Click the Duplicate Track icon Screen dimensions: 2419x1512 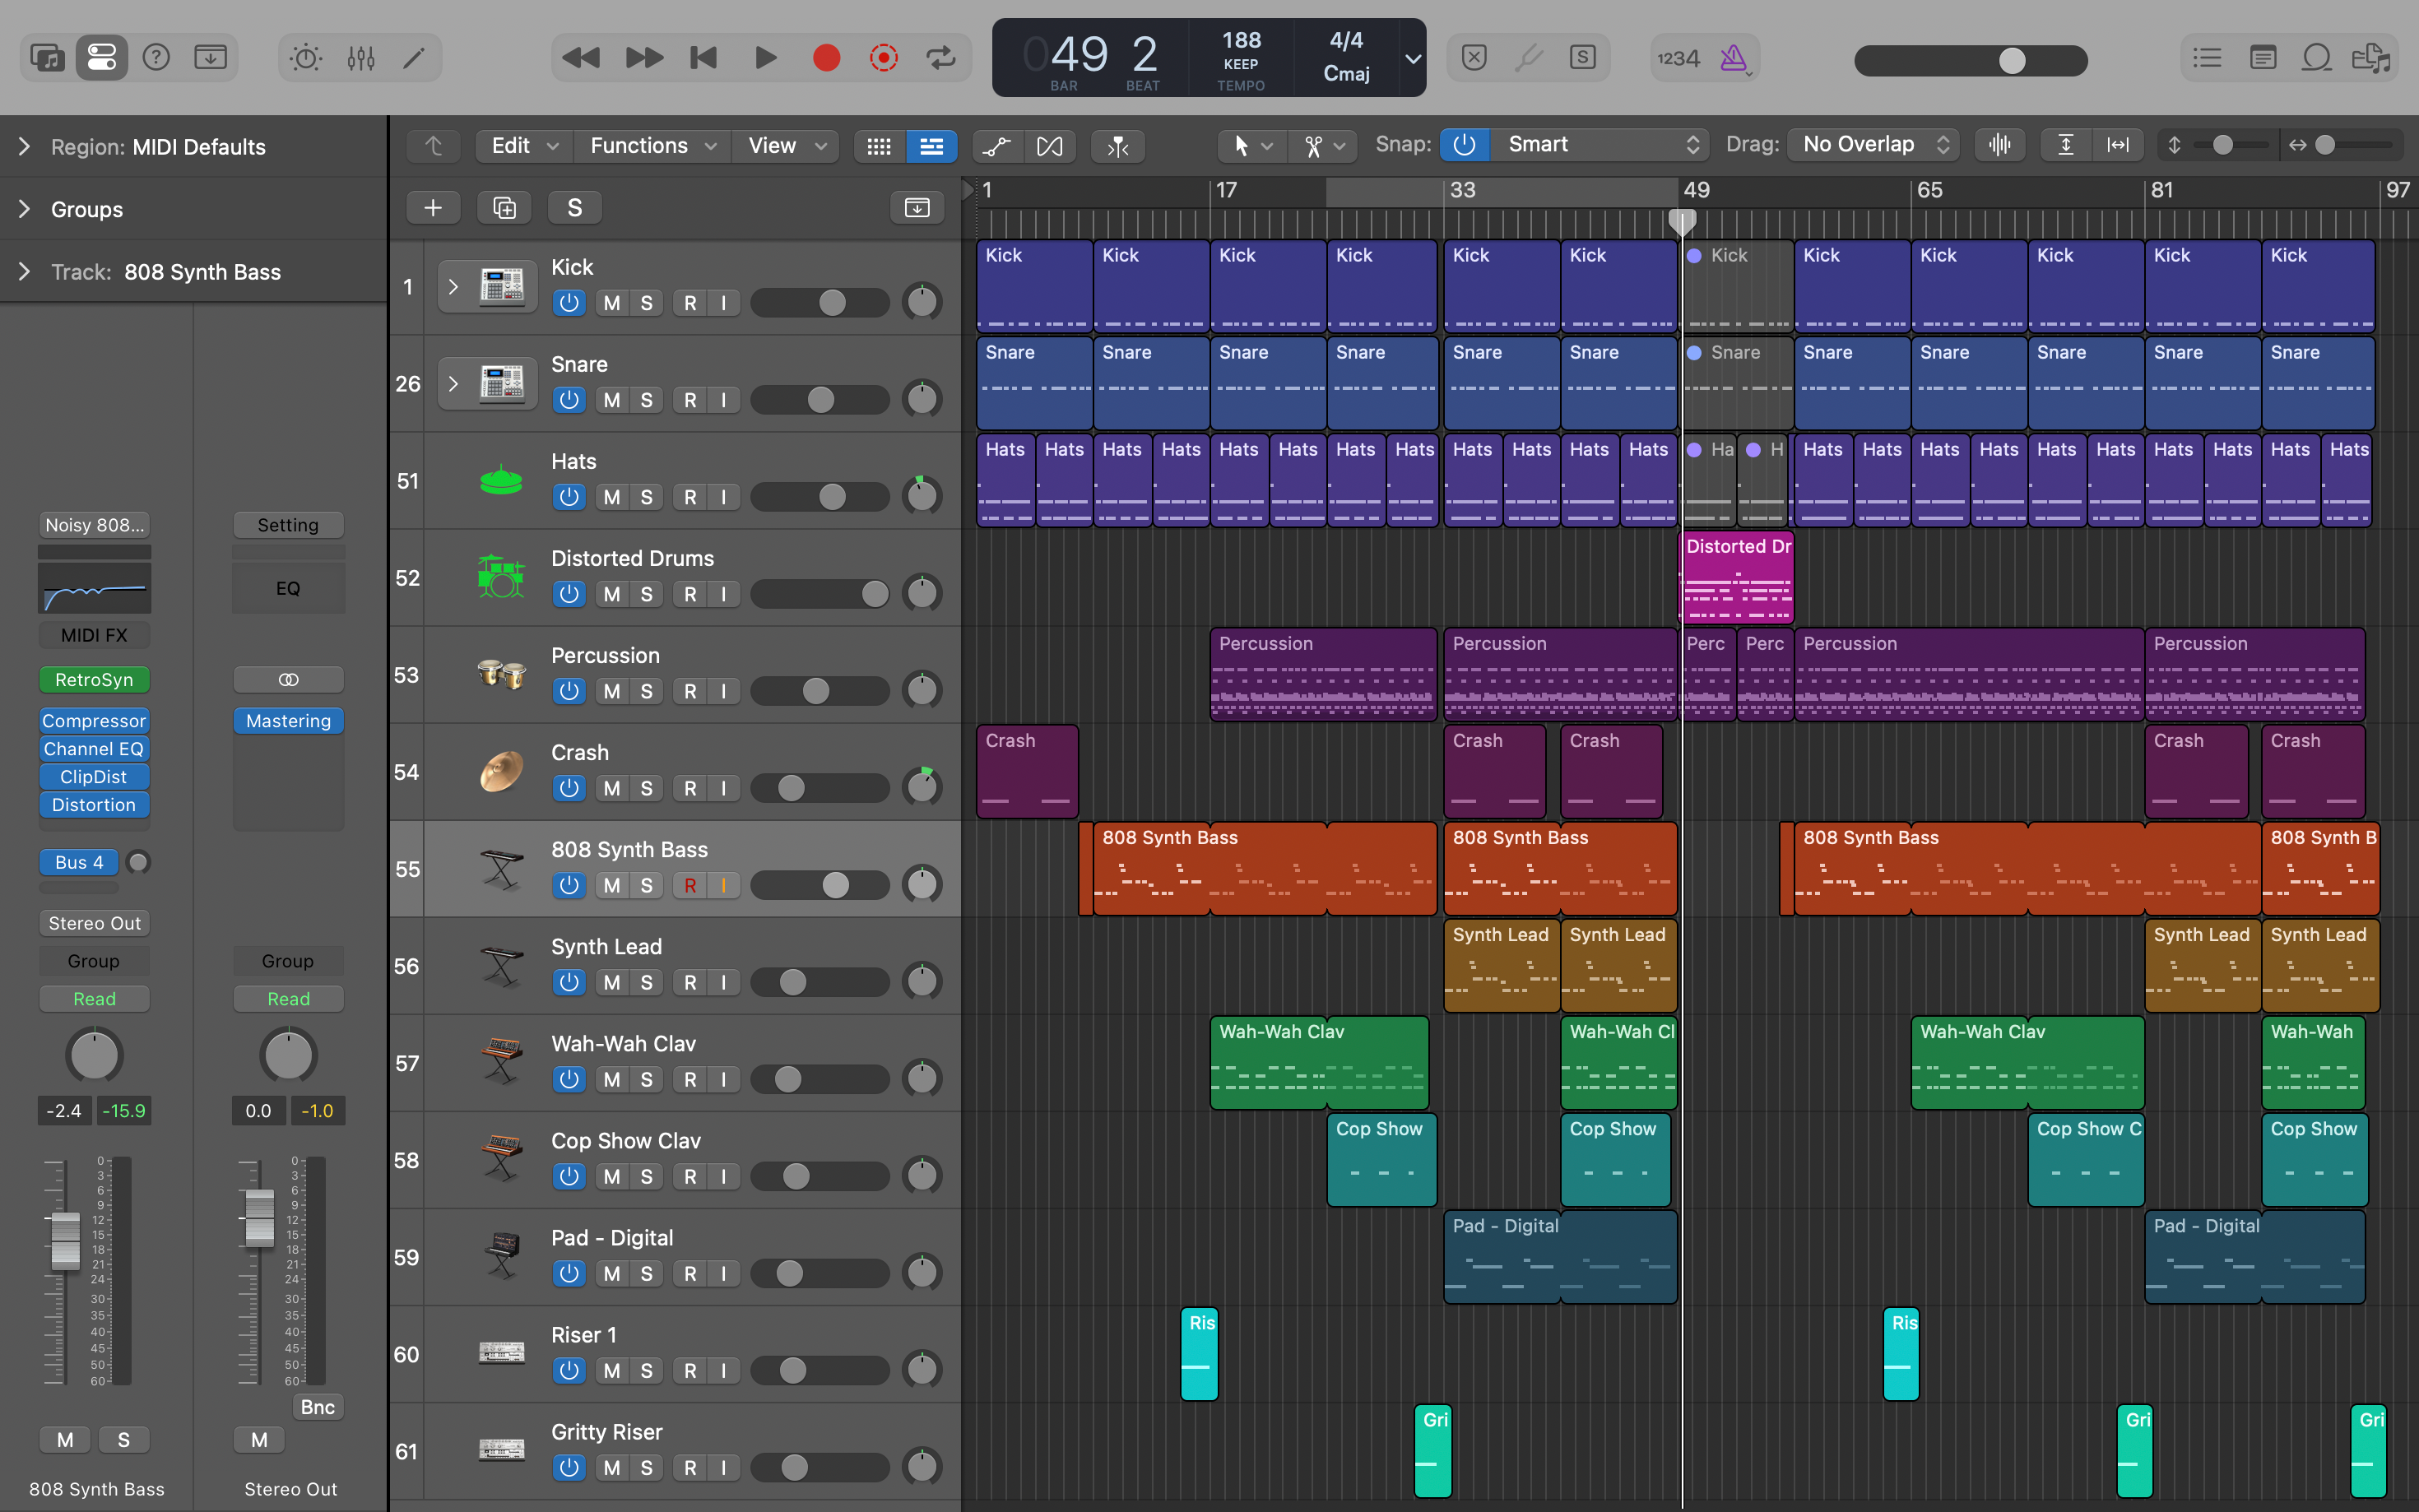(x=504, y=208)
